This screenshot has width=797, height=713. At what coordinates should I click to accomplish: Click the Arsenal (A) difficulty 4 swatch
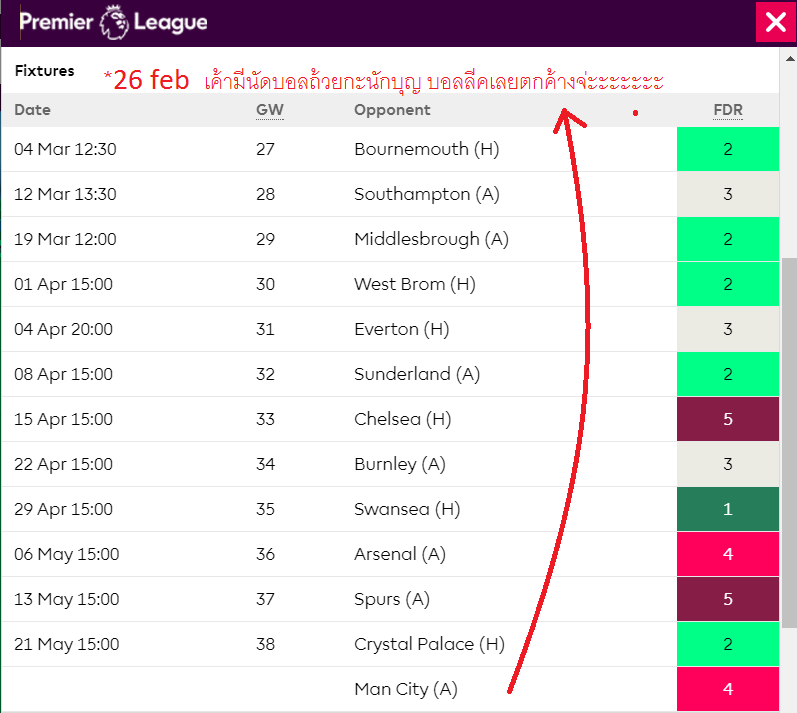[x=727, y=555]
